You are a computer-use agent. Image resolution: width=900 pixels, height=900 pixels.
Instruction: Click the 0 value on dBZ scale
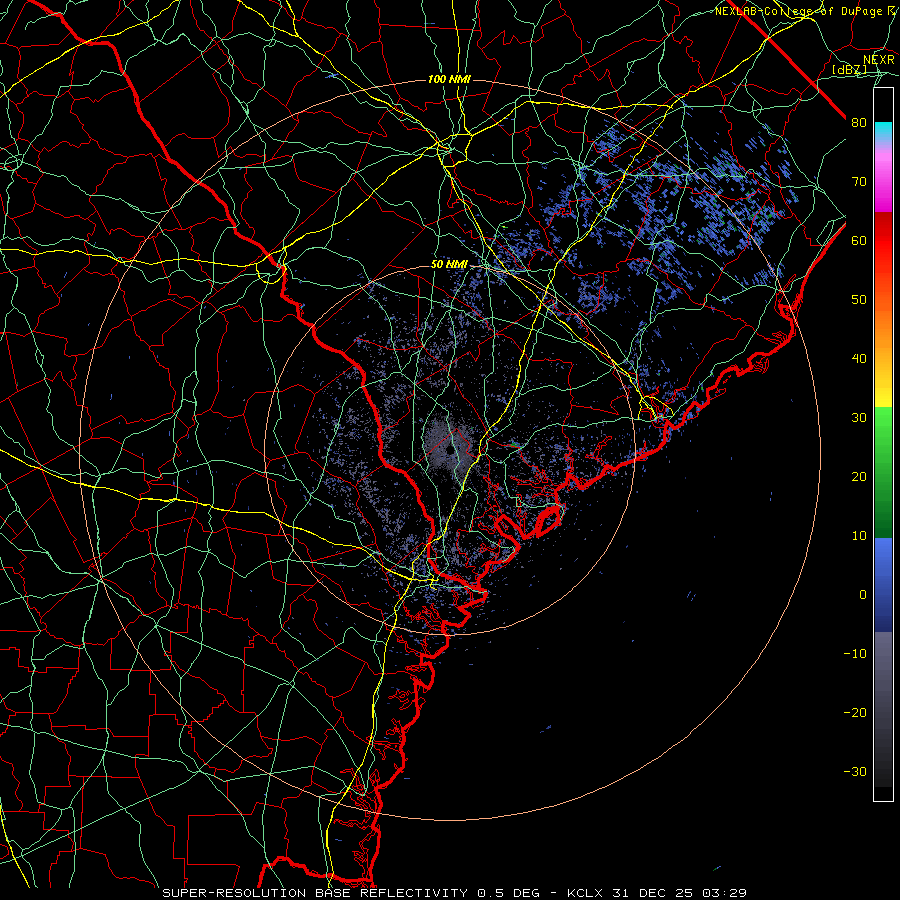[x=863, y=595]
